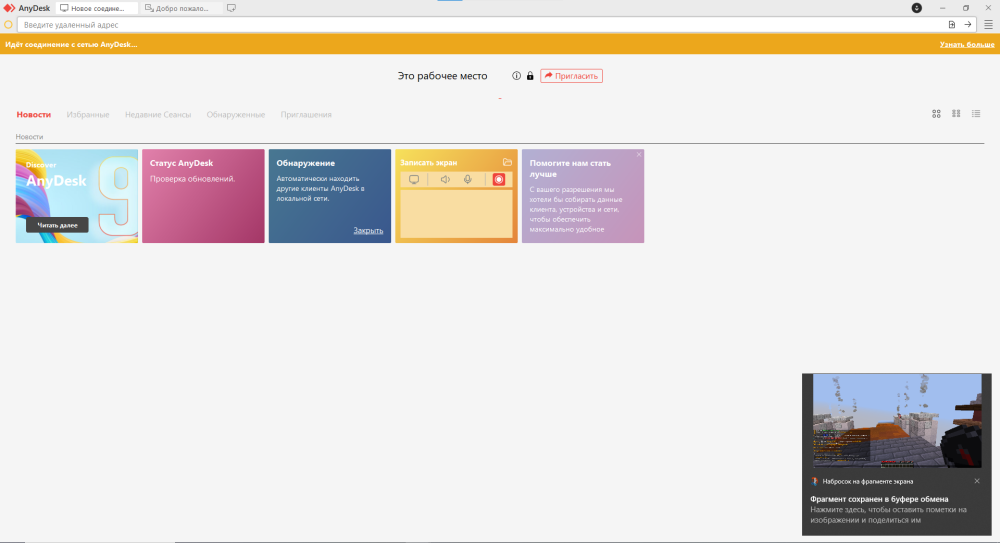The image size is (1000, 543).
Task: Switch to list view
Action: (x=976, y=114)
